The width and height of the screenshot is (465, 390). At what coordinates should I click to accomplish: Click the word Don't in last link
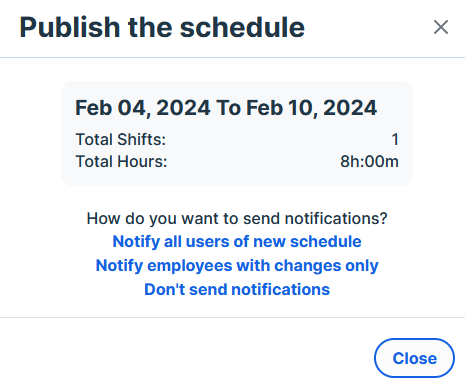click(165, 289)
